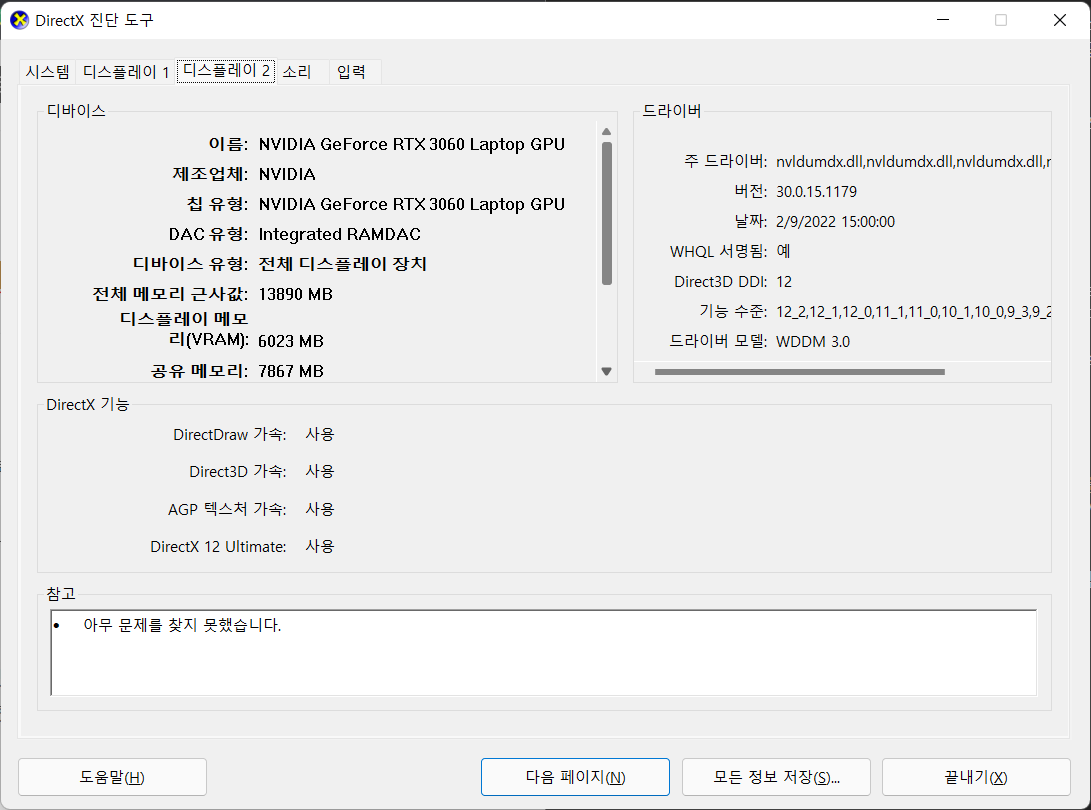Viewport: 1091px width, 810px height.
Task: Open the 입력 tab
Action: 351,72
